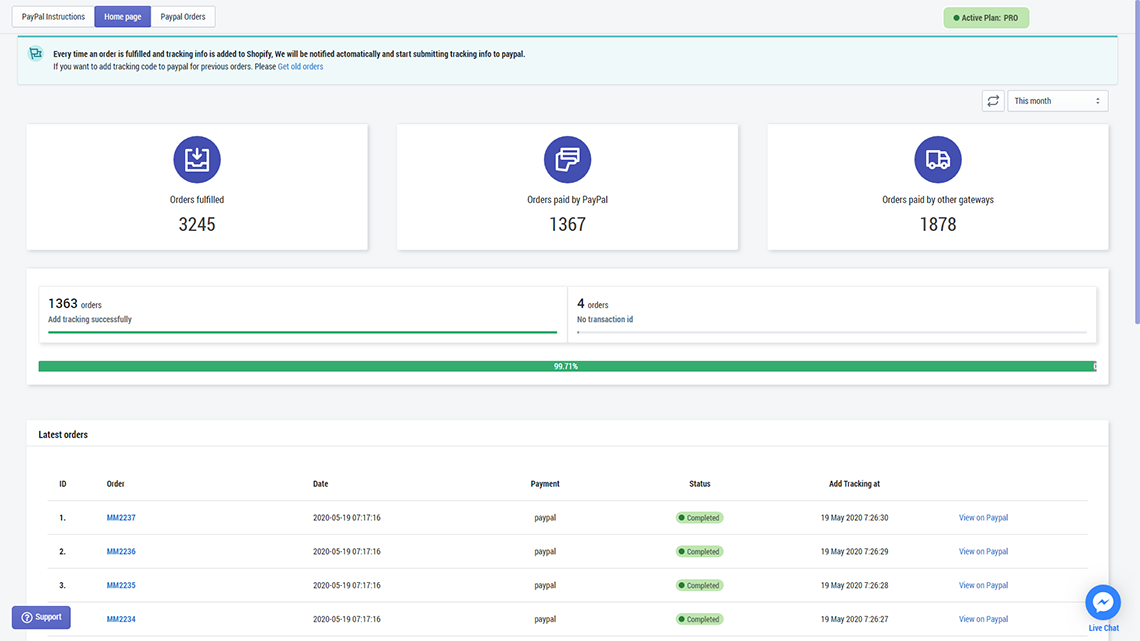Screen dimensions: 1140x641
Task: Open the Support button
Action: click(x=41, y=617)
